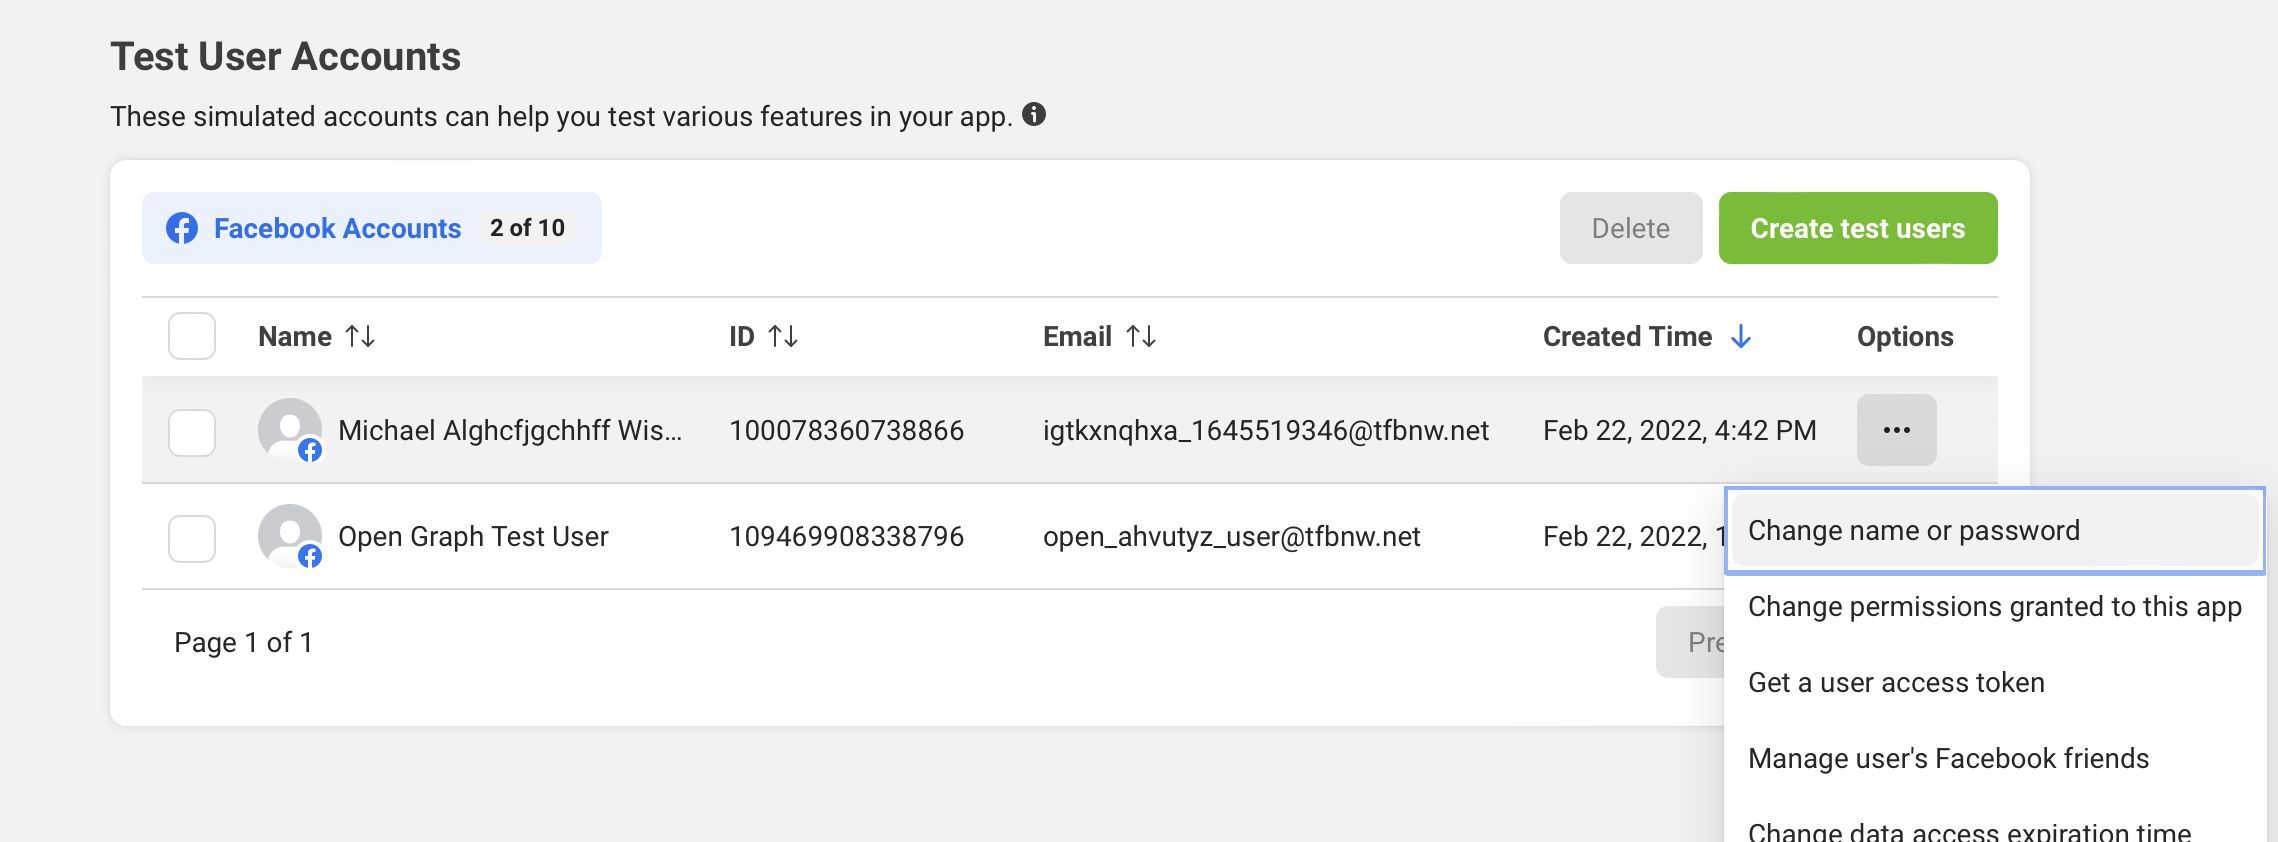Sort the table by Email arrows
The height and width of the screenshot is (842, 2278).
1141,337
